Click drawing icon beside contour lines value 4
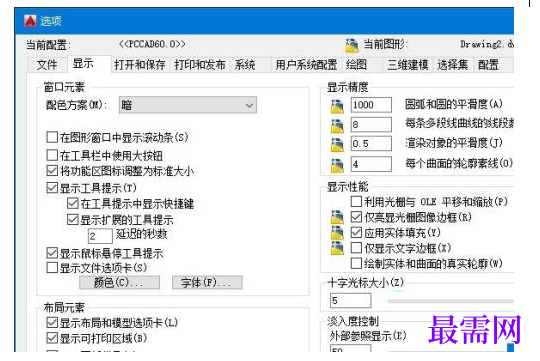This screenshot has height=361, width=540. [337, 165]
